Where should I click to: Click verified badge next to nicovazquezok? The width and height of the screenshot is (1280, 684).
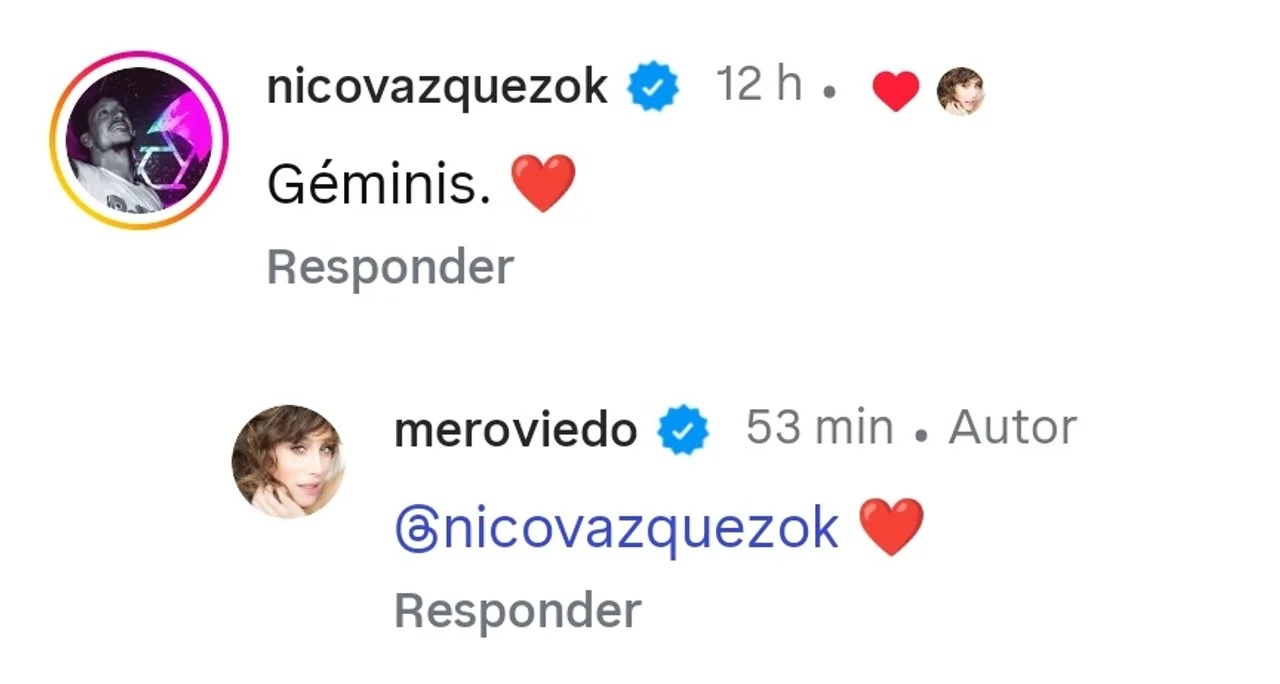[653, 89]
